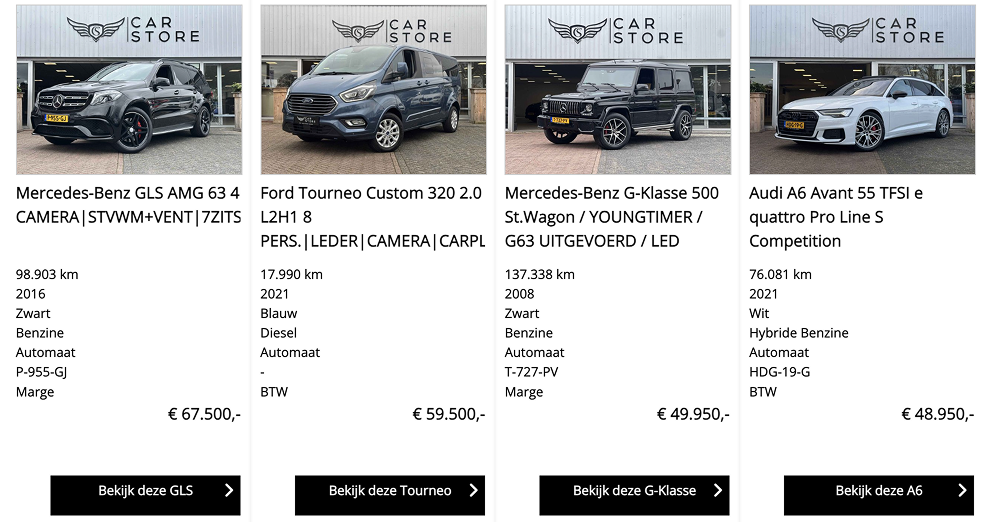The height and width of the screenshot is (522, 981).
Task: Click arrow icon on GLS button
Action: pos(229,490)
